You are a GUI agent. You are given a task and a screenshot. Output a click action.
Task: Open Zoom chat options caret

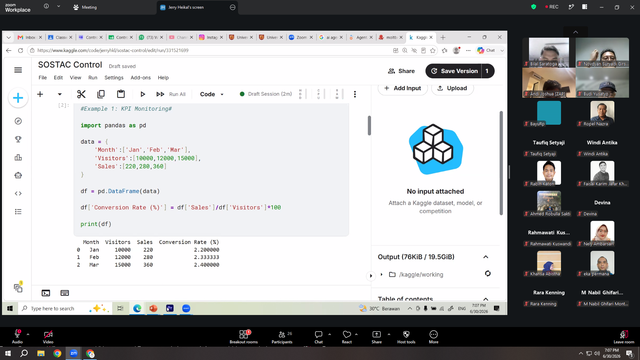329,334
